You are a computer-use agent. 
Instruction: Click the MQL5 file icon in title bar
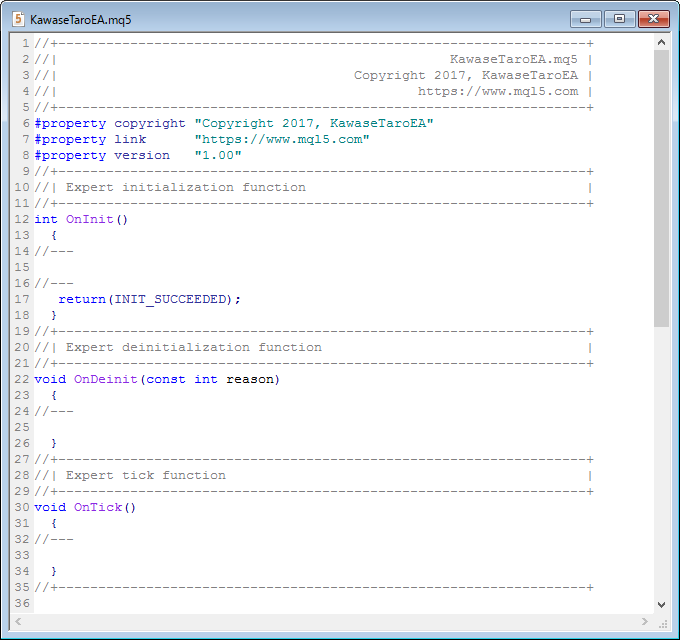pos(19,19)
